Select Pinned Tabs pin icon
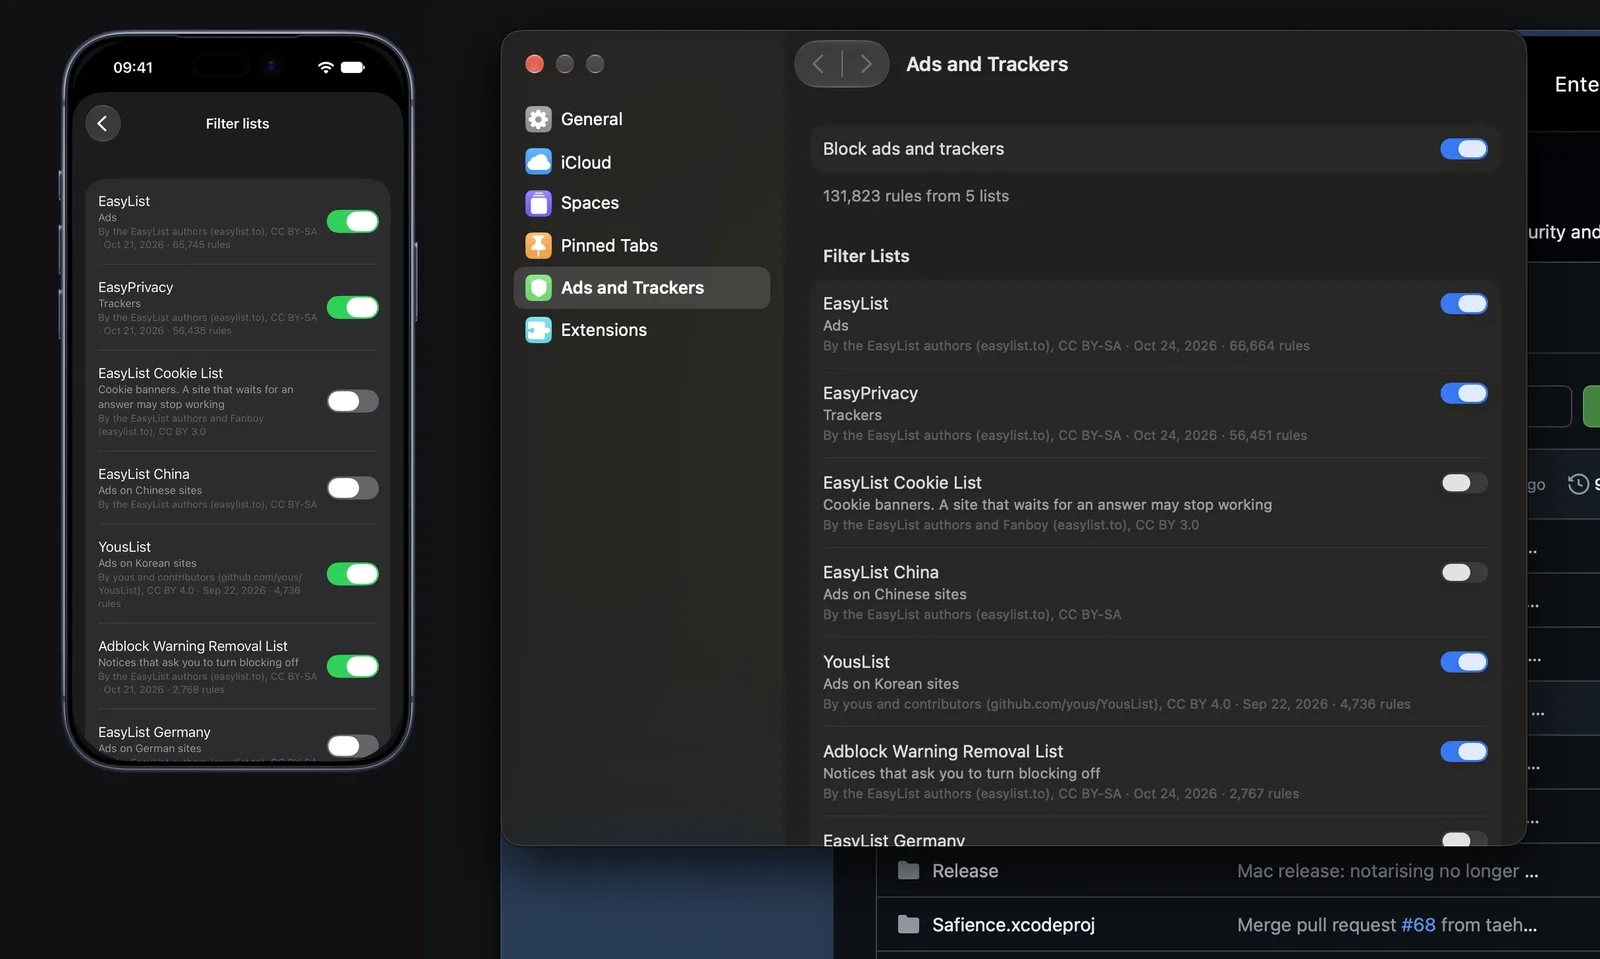The width and height of the screenshot is (1600, 959). pos(538,245)
